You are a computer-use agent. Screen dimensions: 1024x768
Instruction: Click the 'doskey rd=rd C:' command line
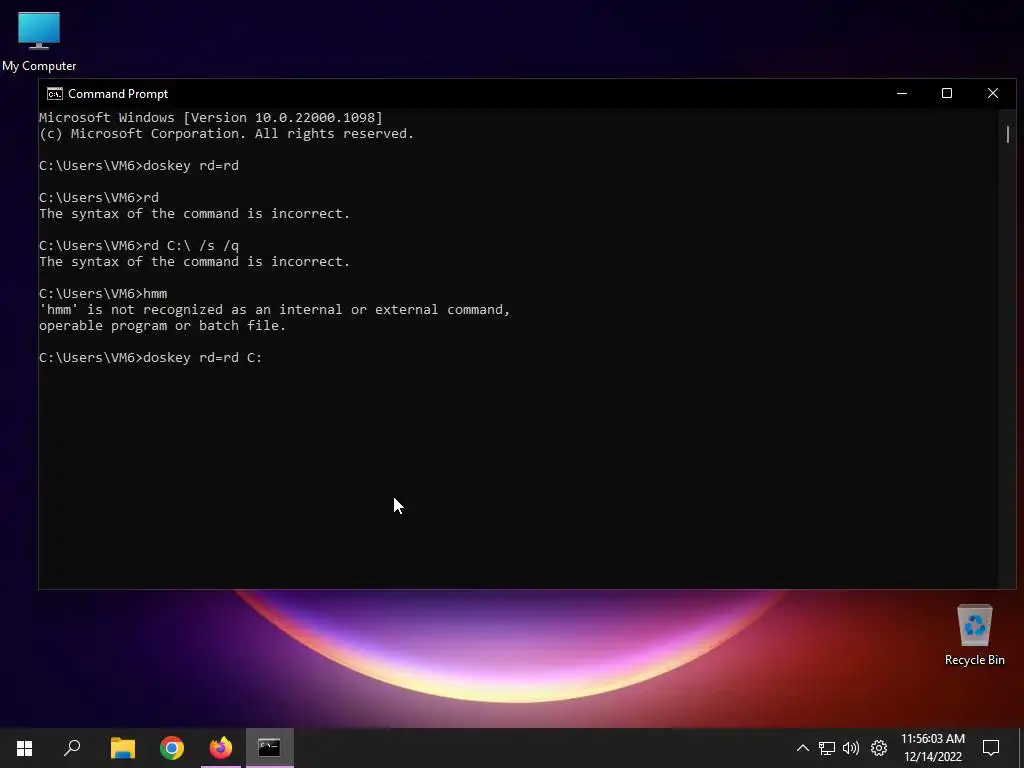click(150, 357)
